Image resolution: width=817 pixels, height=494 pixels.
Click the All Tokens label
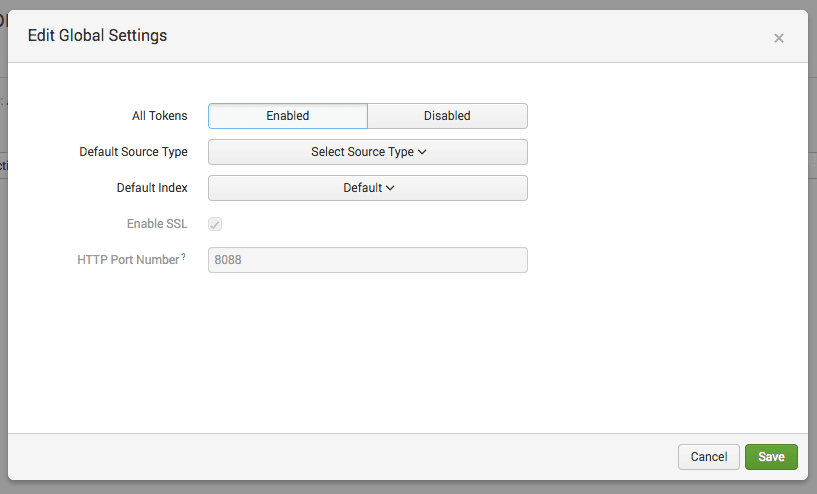159,116
